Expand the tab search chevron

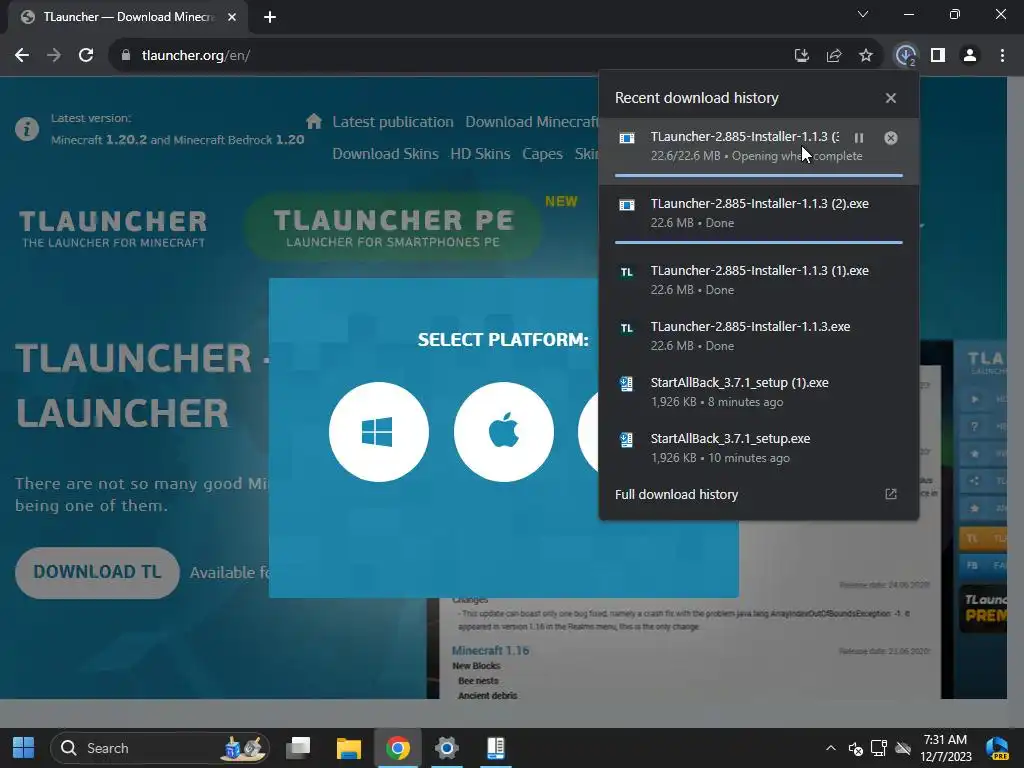click(x=863, y=14)
